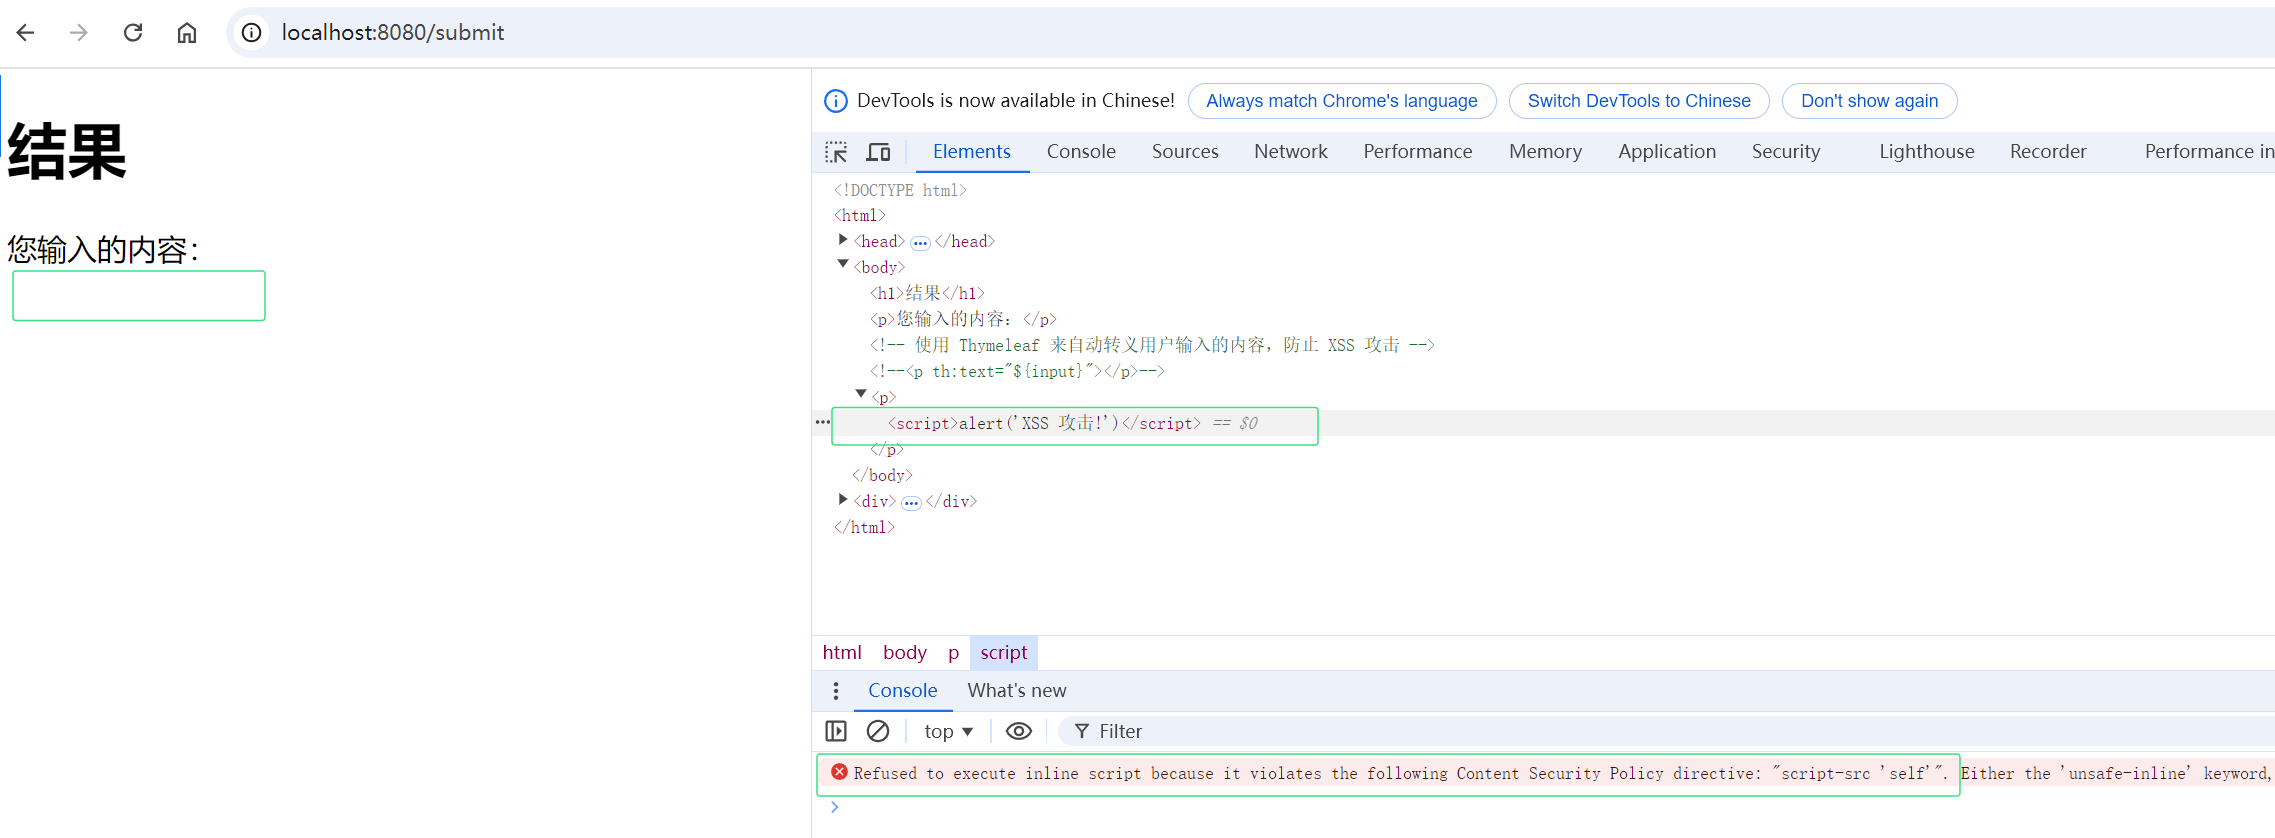
Task: Go back to the previous page
Action: (26, 33)
